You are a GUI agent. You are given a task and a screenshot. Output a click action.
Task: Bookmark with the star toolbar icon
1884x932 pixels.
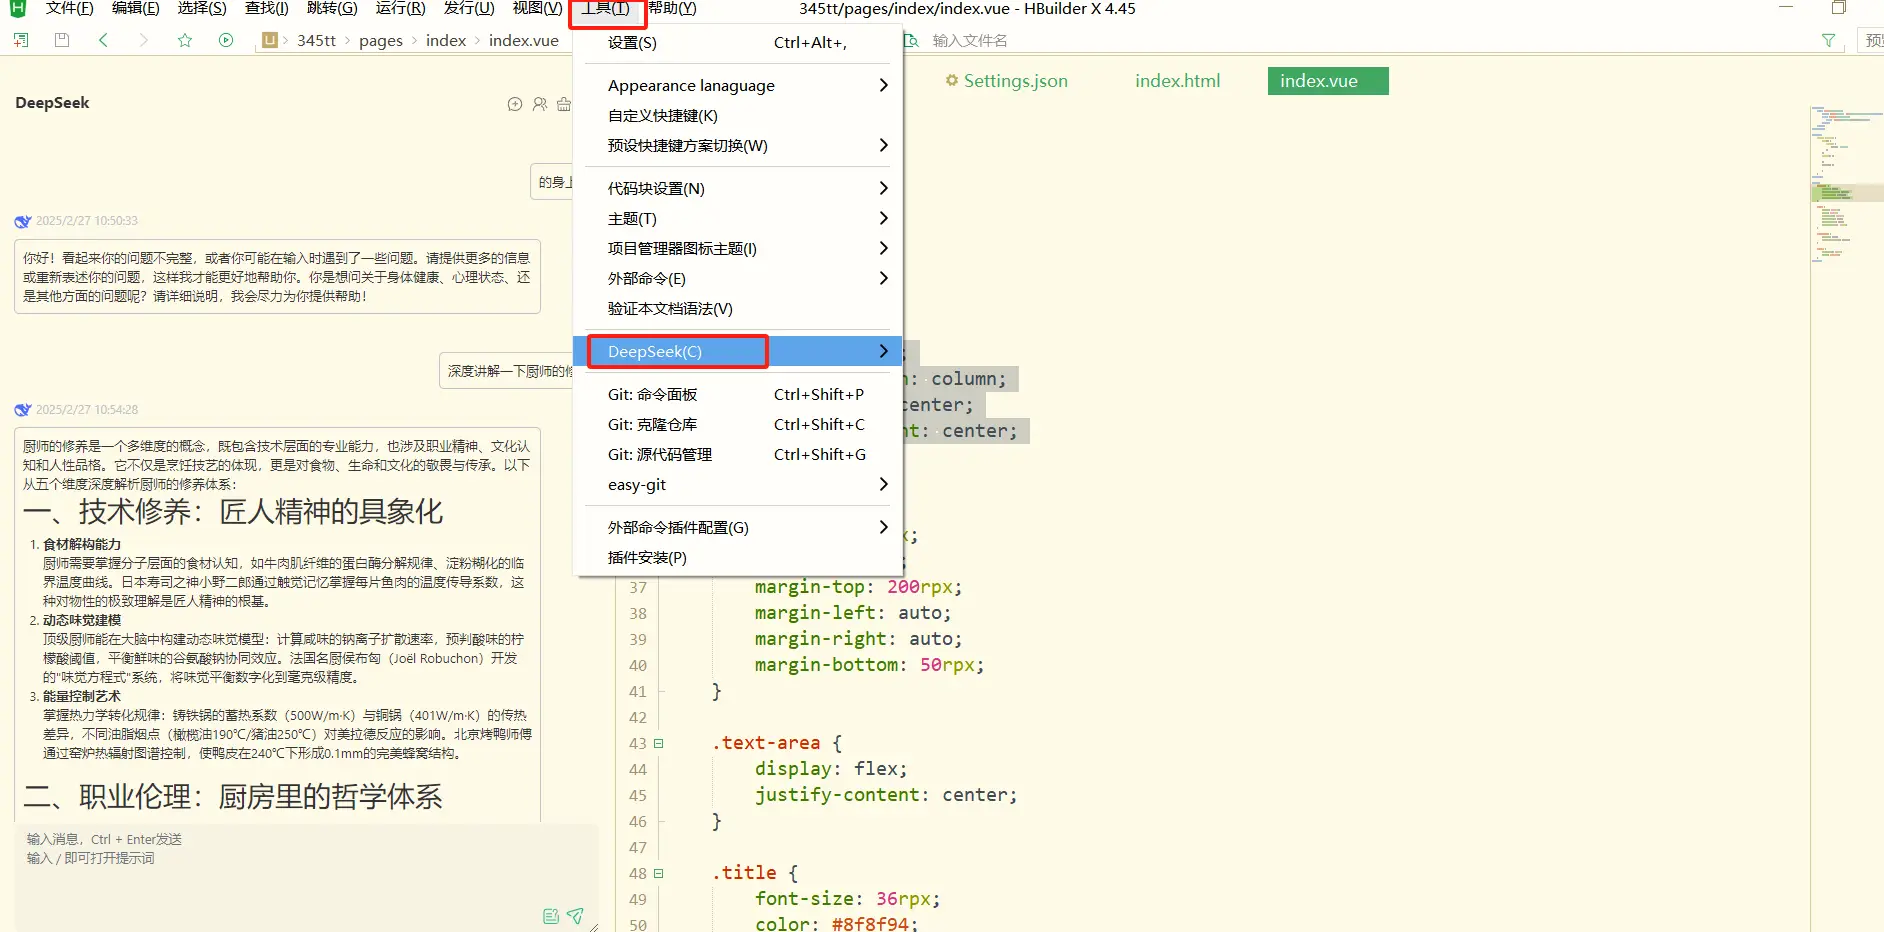(x=185, y=40)
